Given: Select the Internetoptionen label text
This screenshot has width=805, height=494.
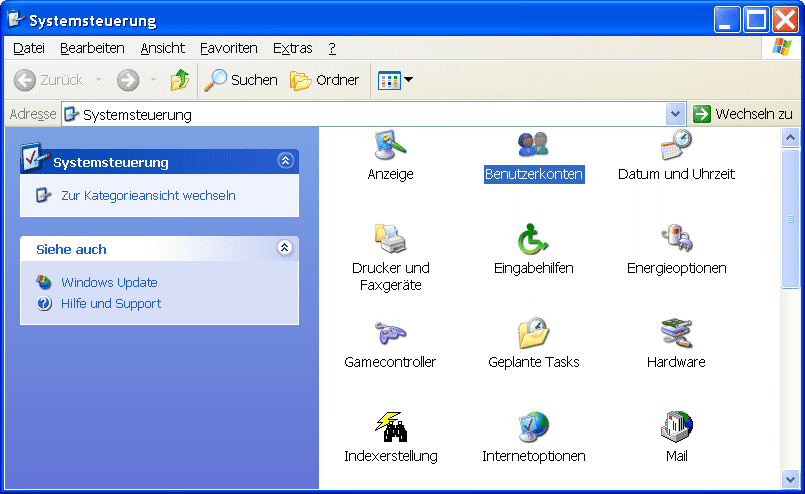Looking at the screenshot, I should (533, 456).
